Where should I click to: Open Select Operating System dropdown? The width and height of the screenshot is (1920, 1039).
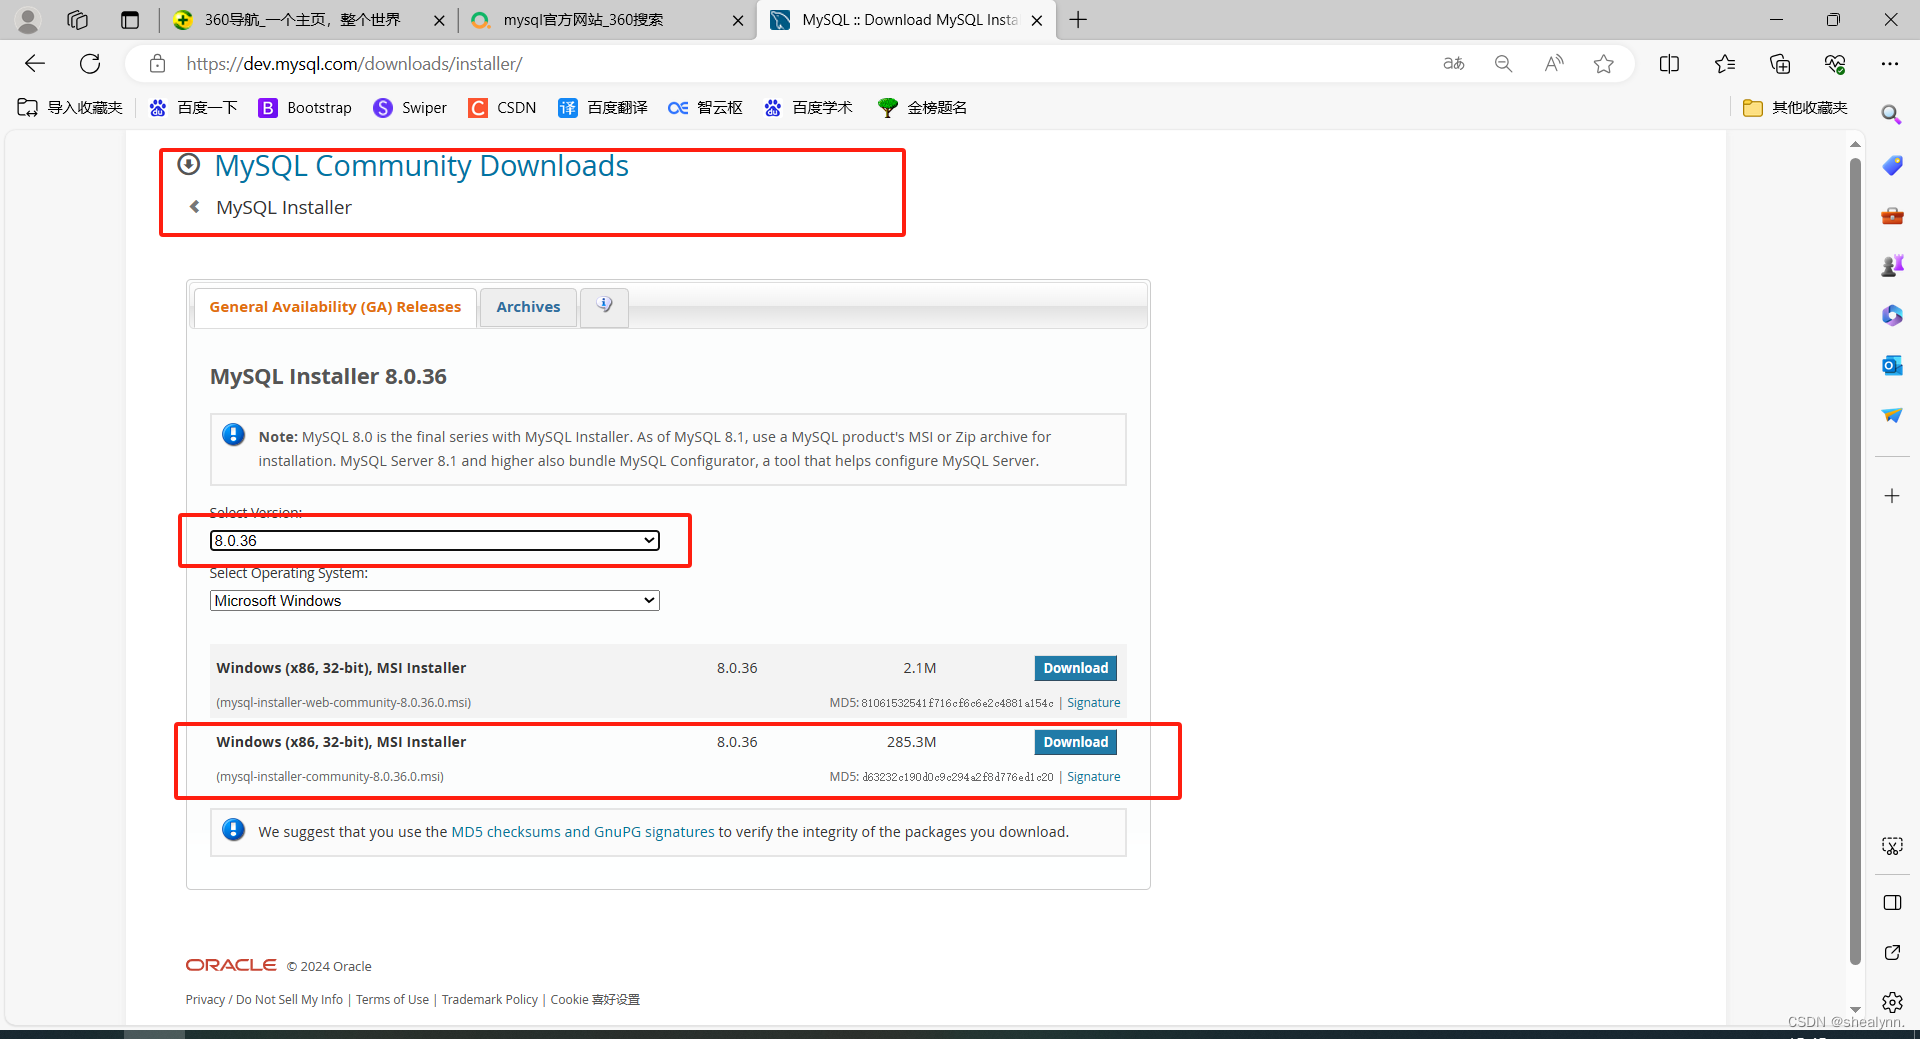(x=434, y=601)
